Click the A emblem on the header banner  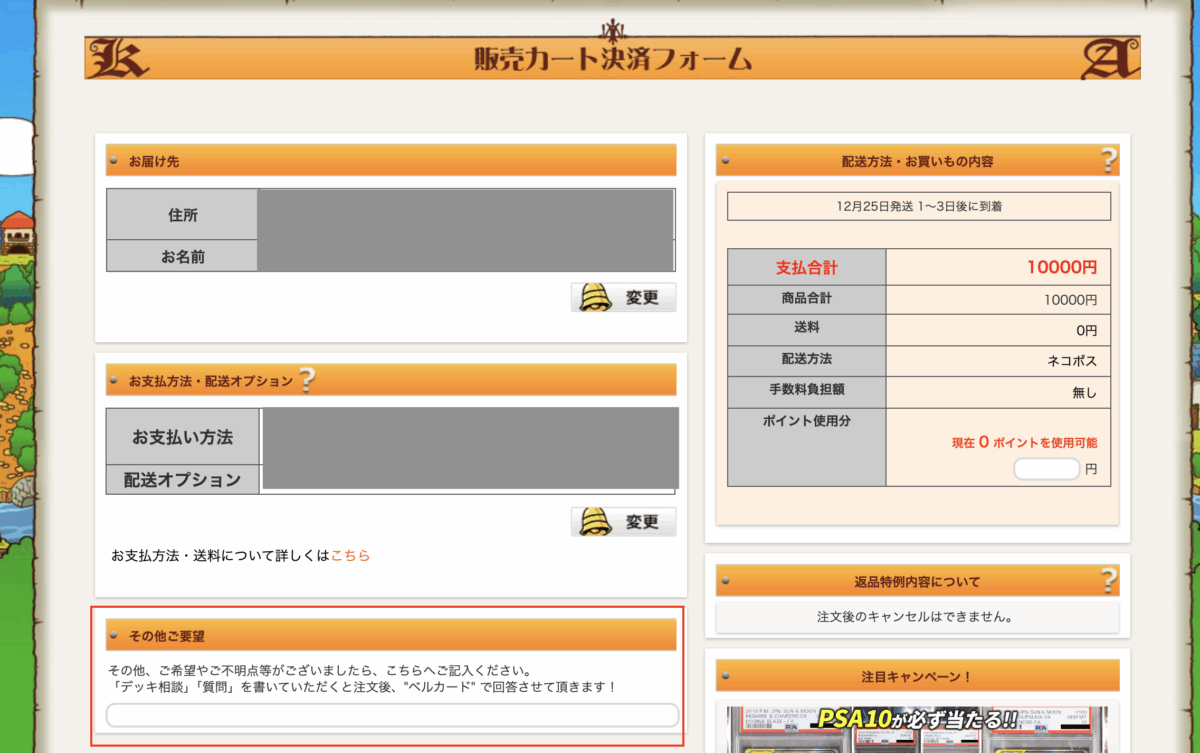1111,60
